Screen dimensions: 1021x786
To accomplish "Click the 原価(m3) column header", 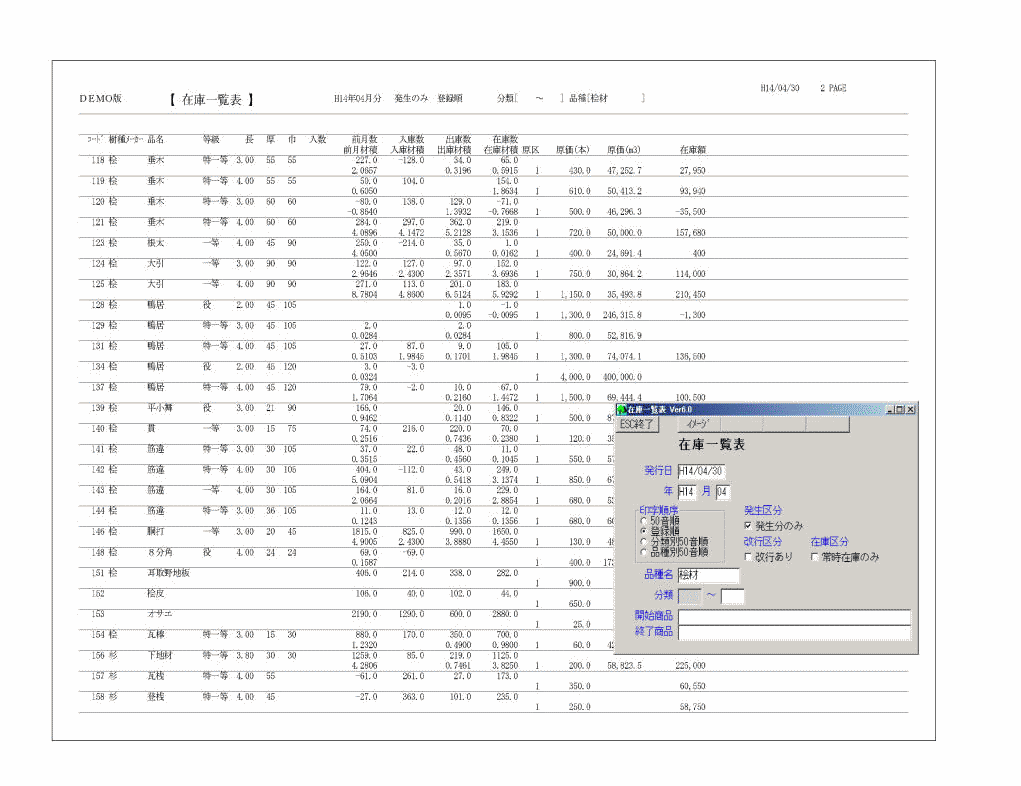I will 624,150.
